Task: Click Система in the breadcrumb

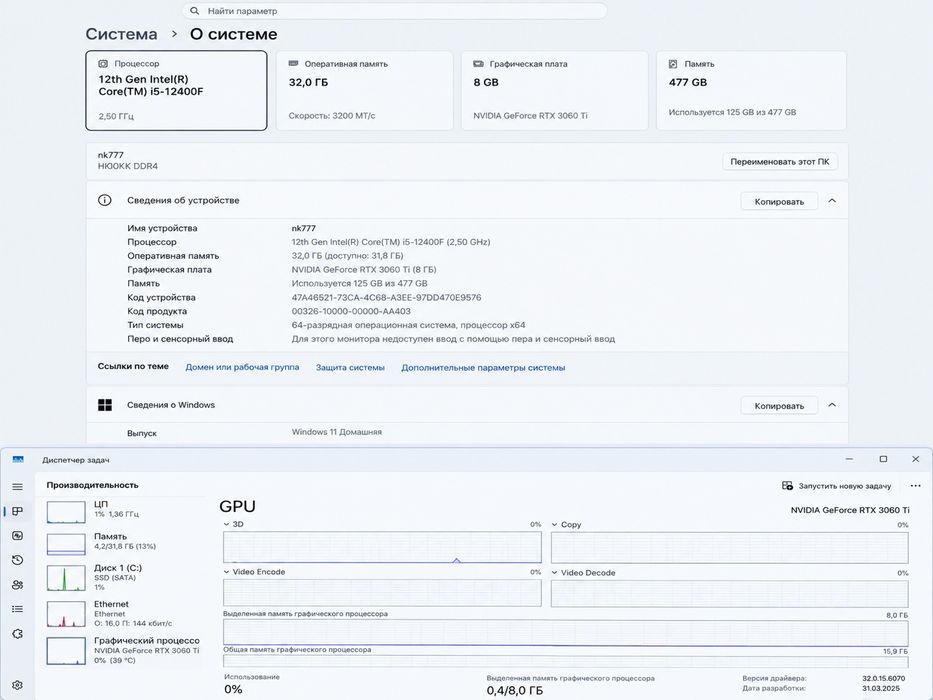Action: click(x=121, y=34)
